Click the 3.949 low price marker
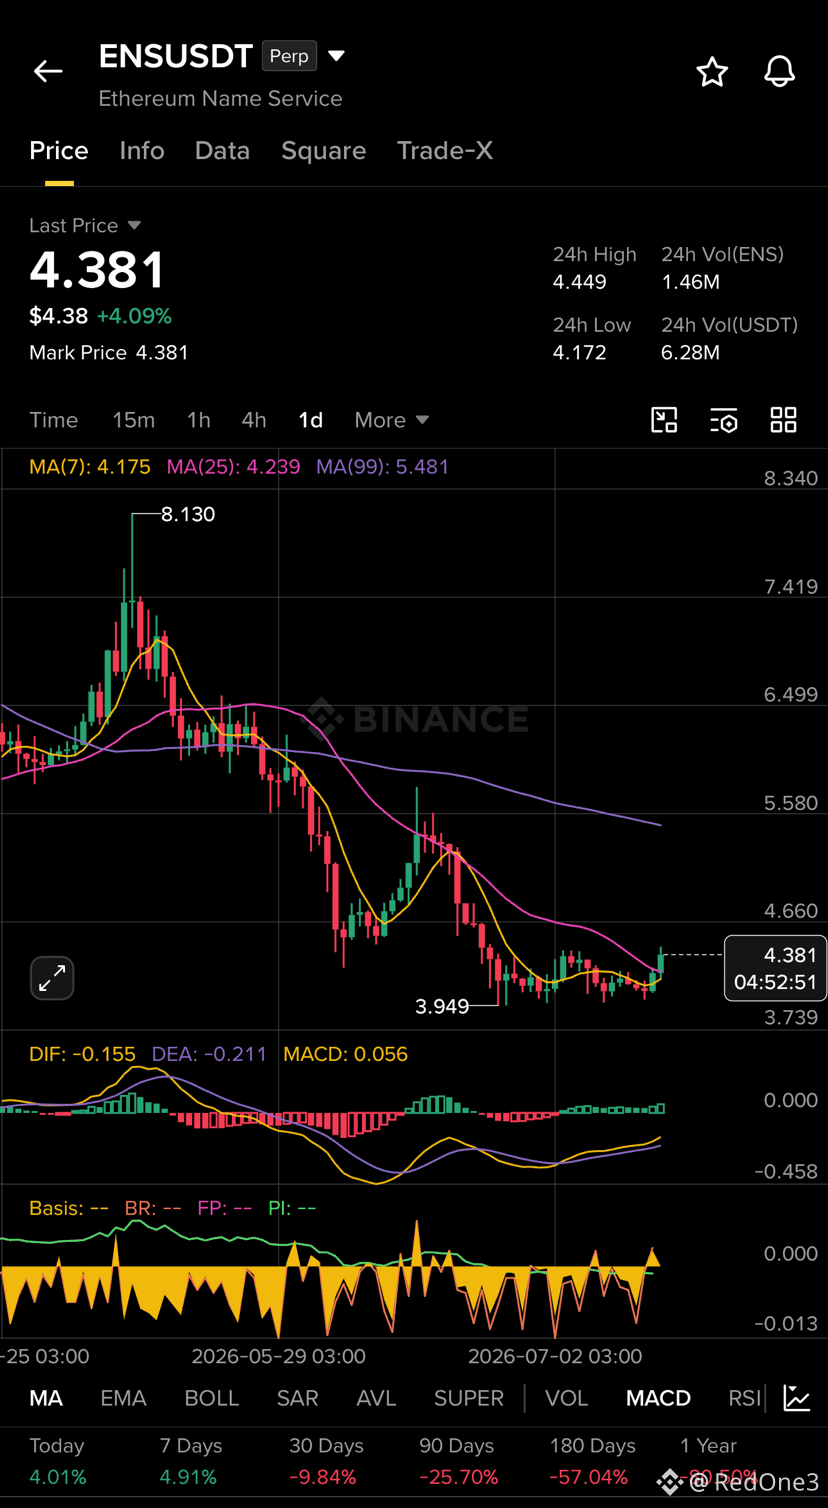 (x=442, y=1006)
